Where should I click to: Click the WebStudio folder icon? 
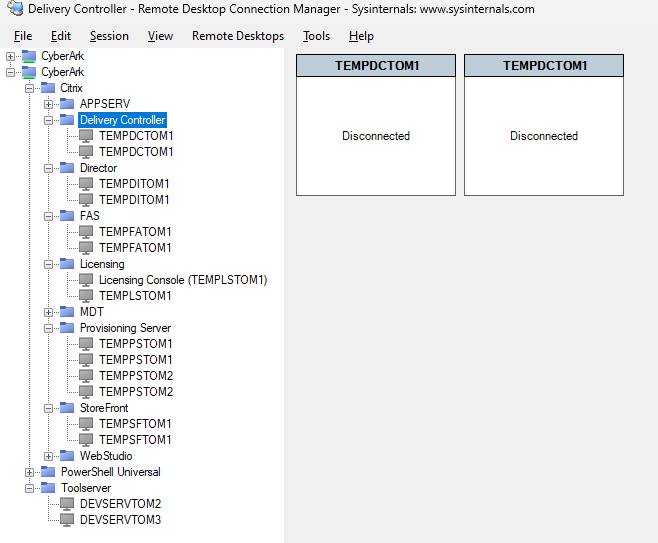point(67,456)
